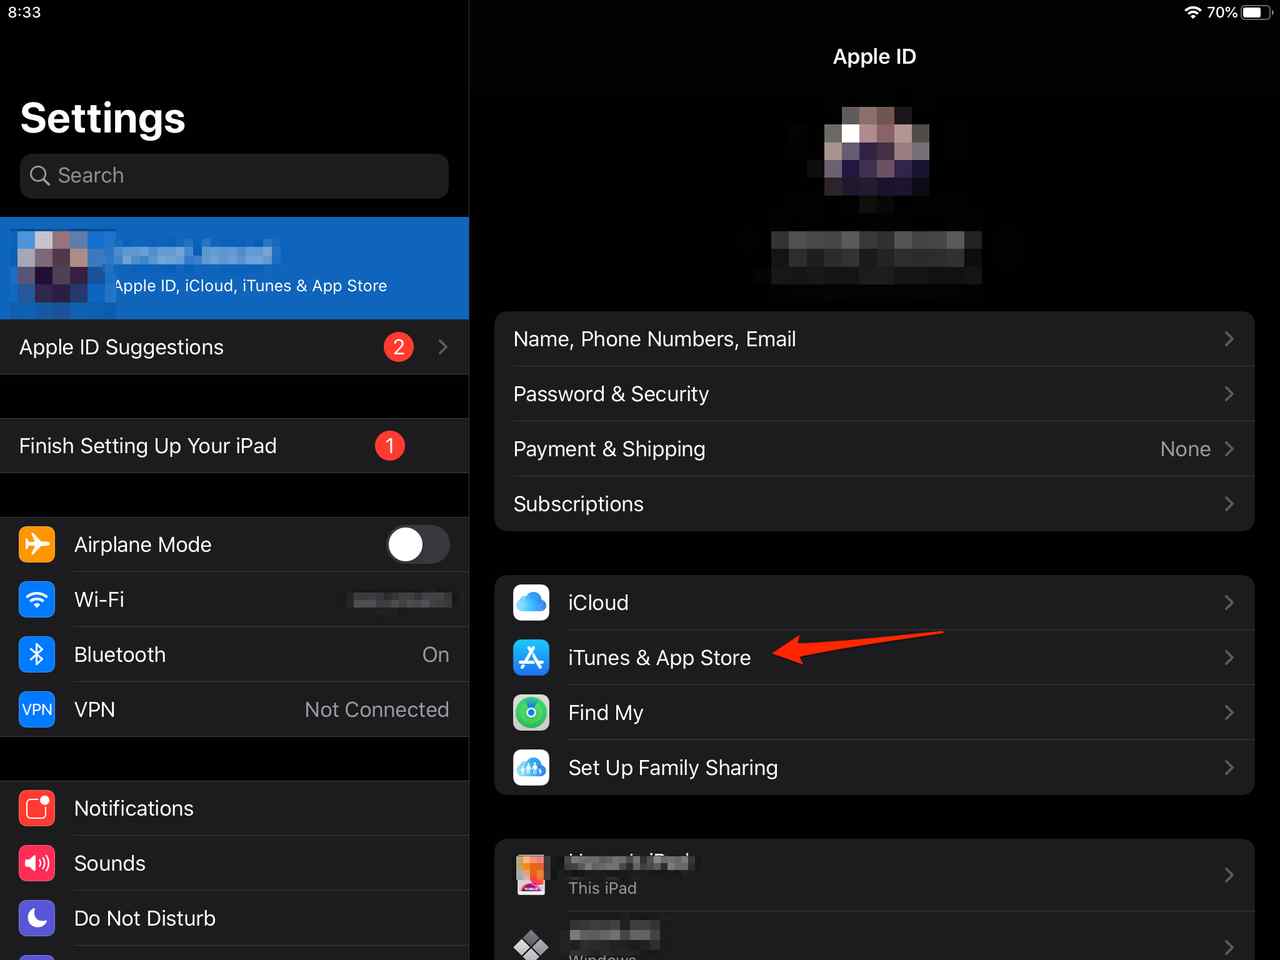Image resolution: width=1280 pixels, height=960 pixels.
Task: Tap the Airplane Mode icon
Action: click(37, 544)
